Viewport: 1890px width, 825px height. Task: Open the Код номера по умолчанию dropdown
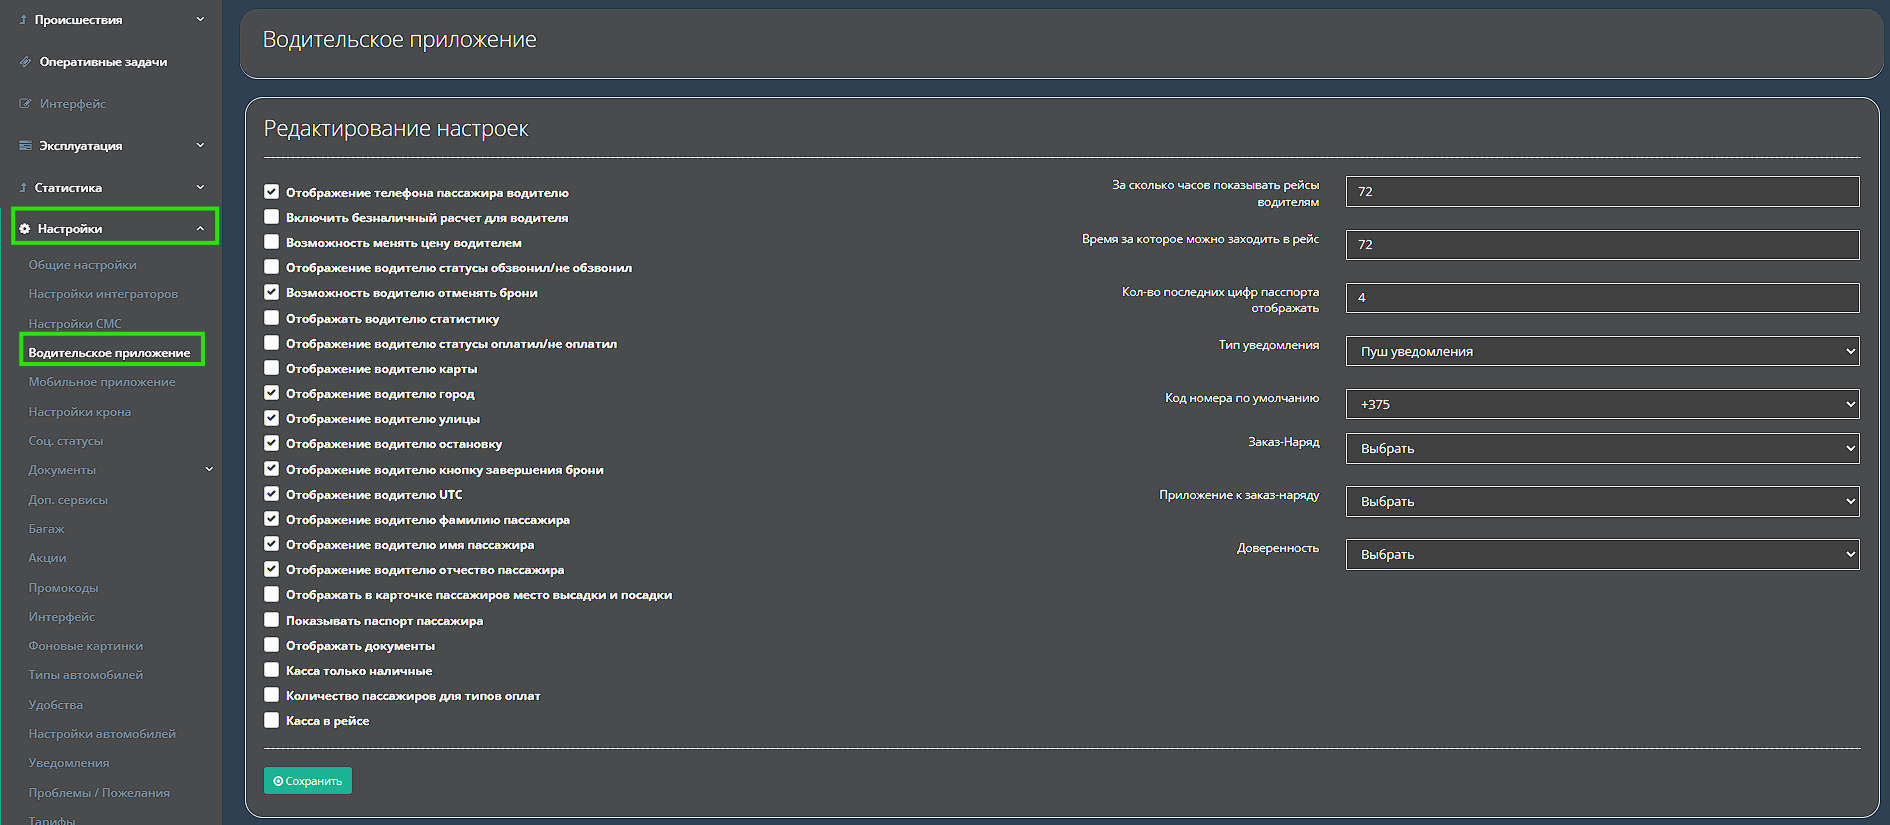1602,404
